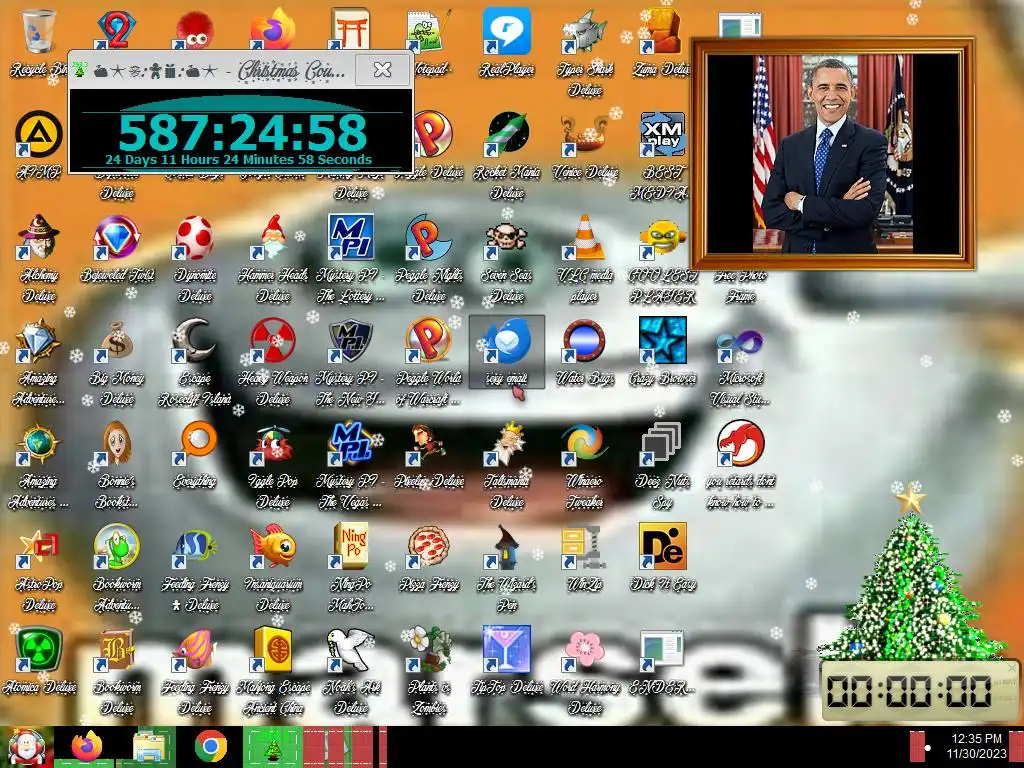The image size is (1024, 768).
Task: Open Peggle World of Warcraft icon
Action: coord(428,340)
